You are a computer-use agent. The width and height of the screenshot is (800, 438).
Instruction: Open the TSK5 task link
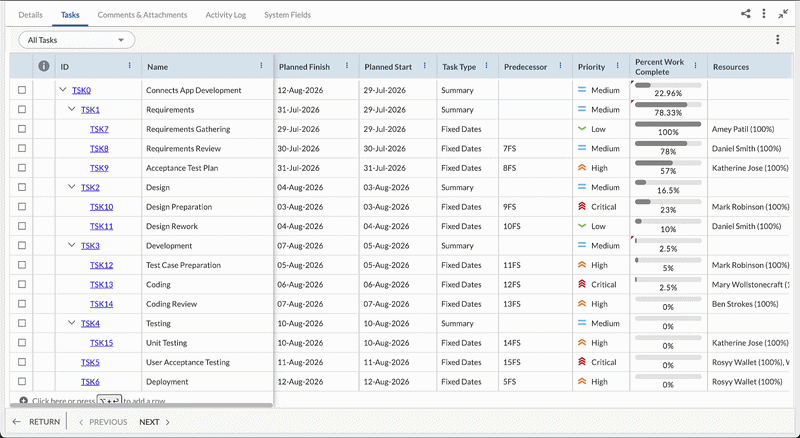[90, 362]
